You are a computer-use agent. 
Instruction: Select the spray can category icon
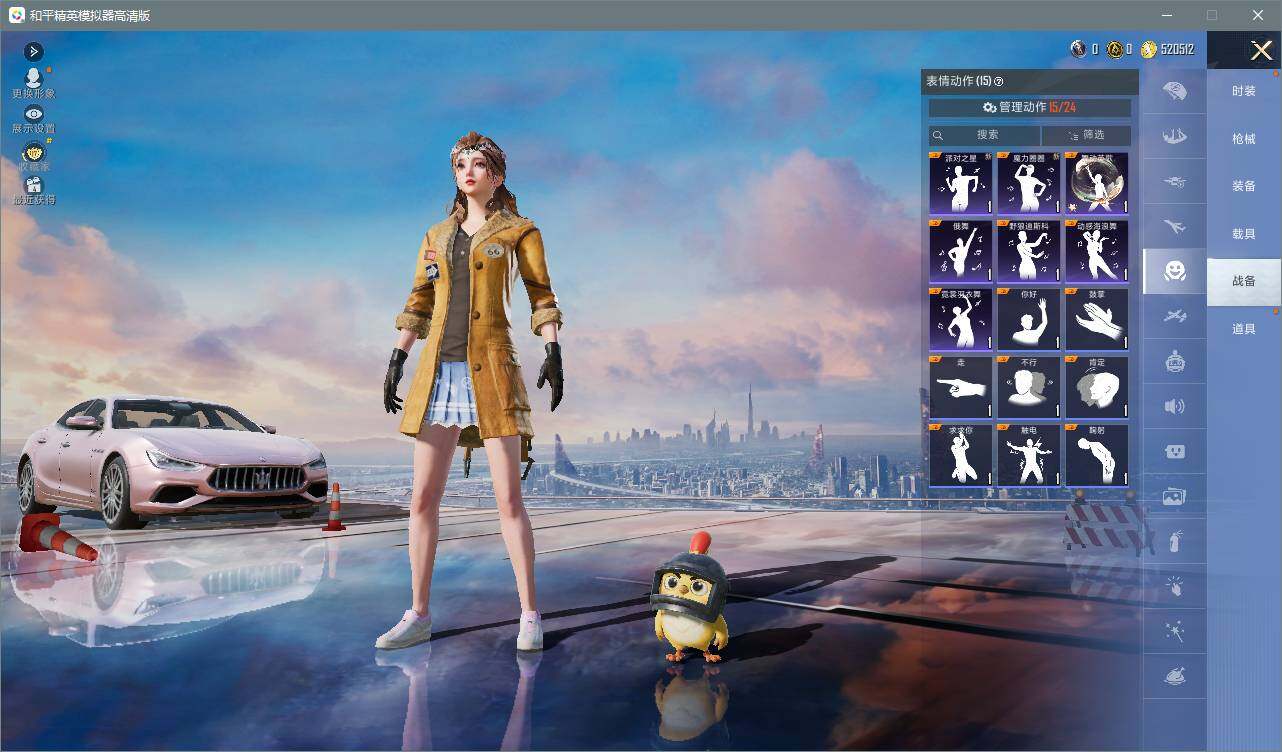coord(1175,541)
